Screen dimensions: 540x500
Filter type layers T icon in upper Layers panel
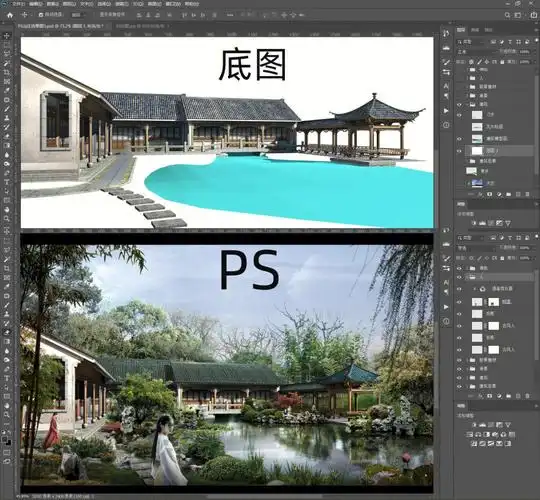510,42
